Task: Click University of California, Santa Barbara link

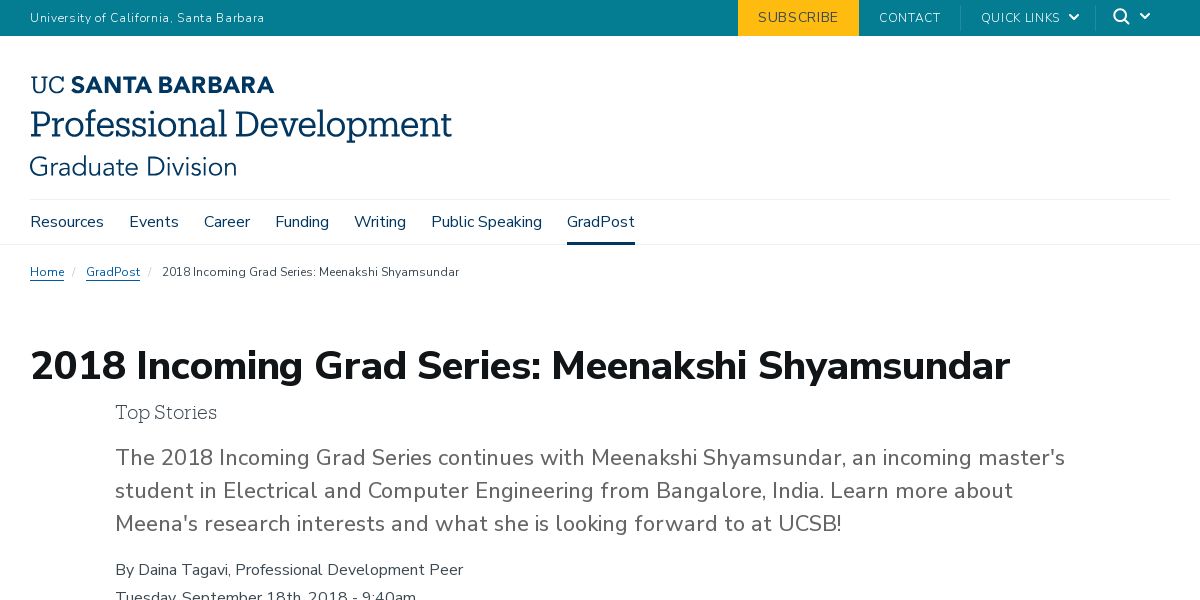Action: tap(147, 18)
